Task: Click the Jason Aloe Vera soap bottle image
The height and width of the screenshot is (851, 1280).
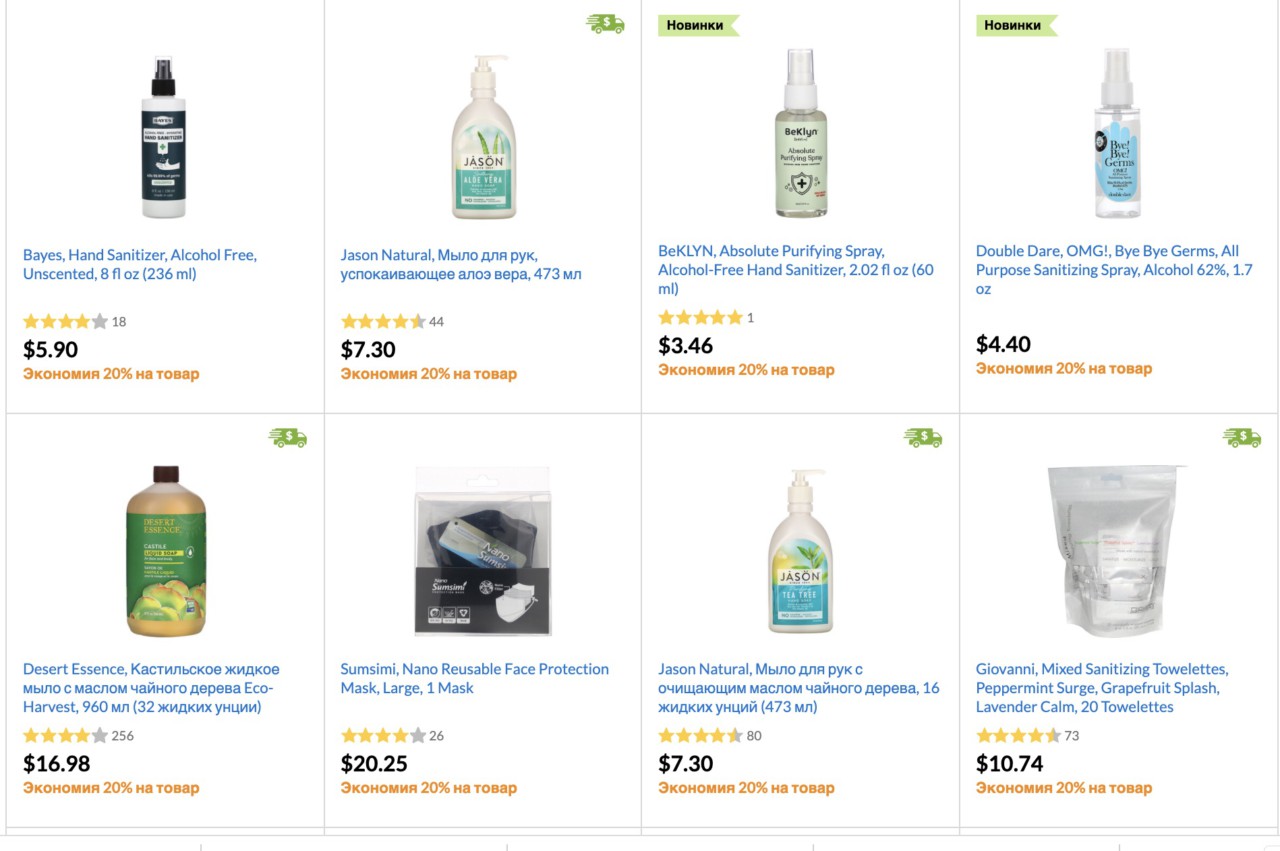Action: [484, 136]
